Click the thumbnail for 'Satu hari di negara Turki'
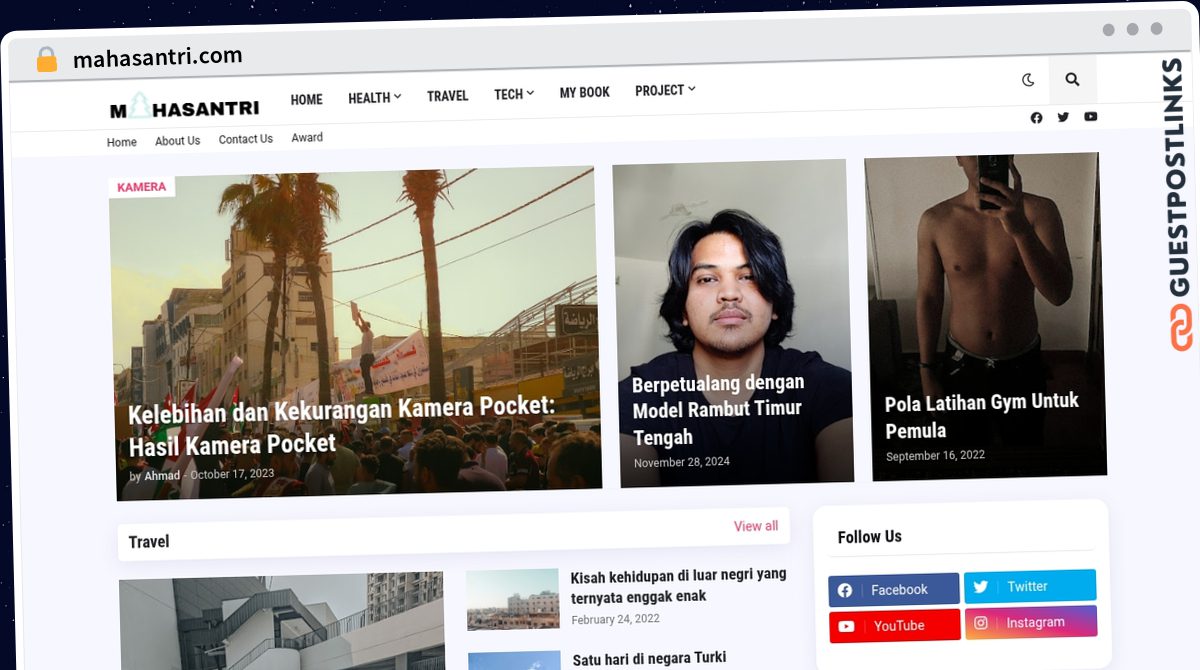 click(x=513, y=659)
